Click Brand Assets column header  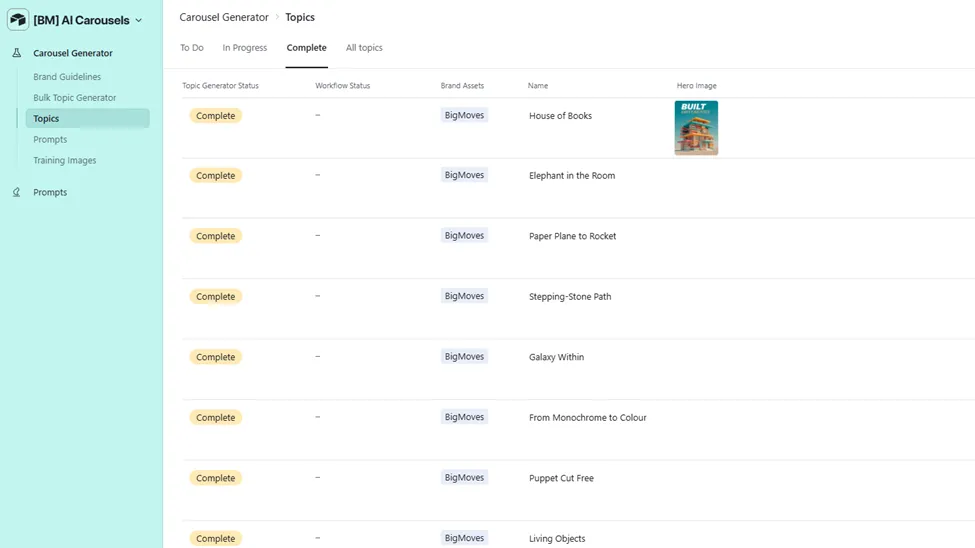coord(462,86)
